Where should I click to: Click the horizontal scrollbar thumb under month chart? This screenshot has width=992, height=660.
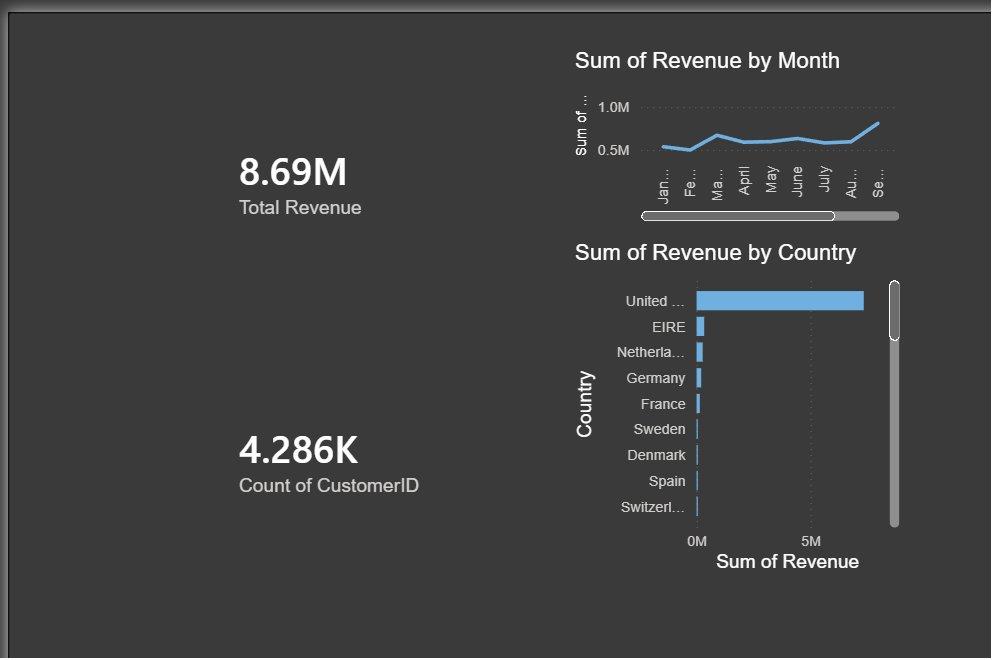tap(738, 216)
